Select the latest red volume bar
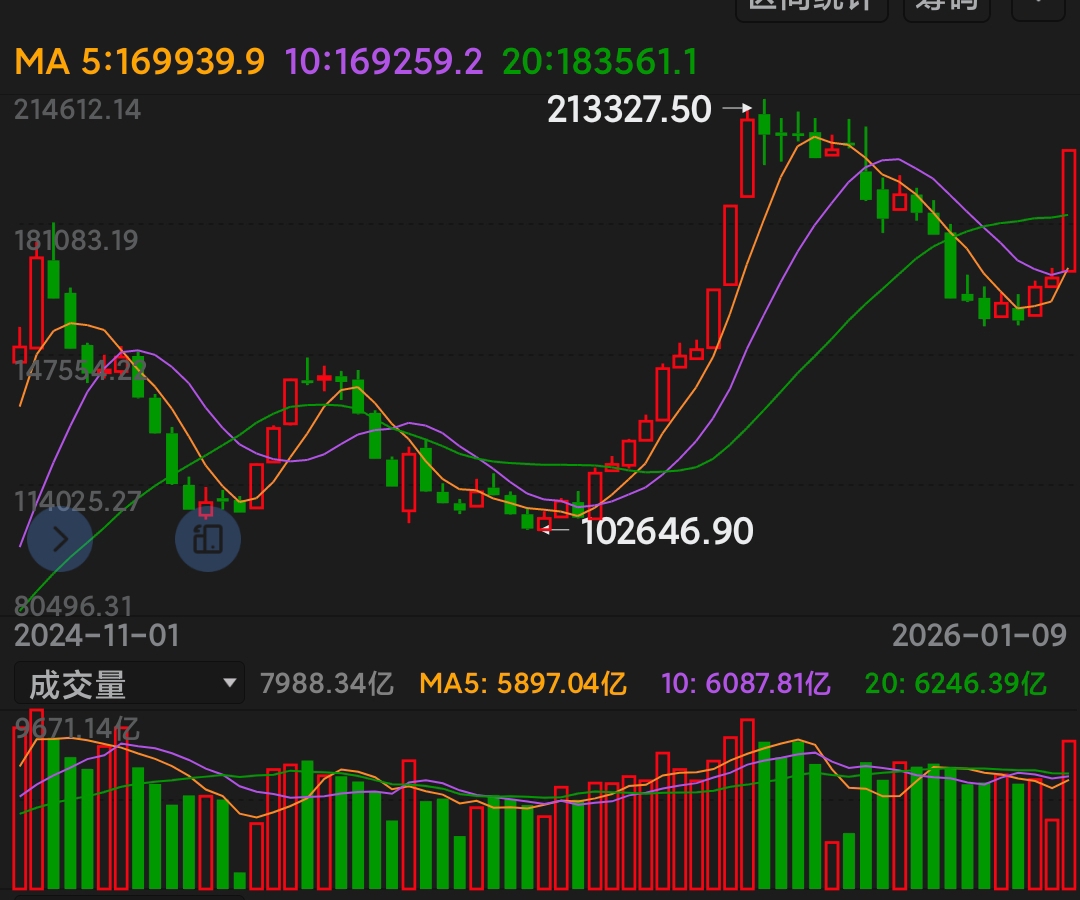 pos(1069,815)
